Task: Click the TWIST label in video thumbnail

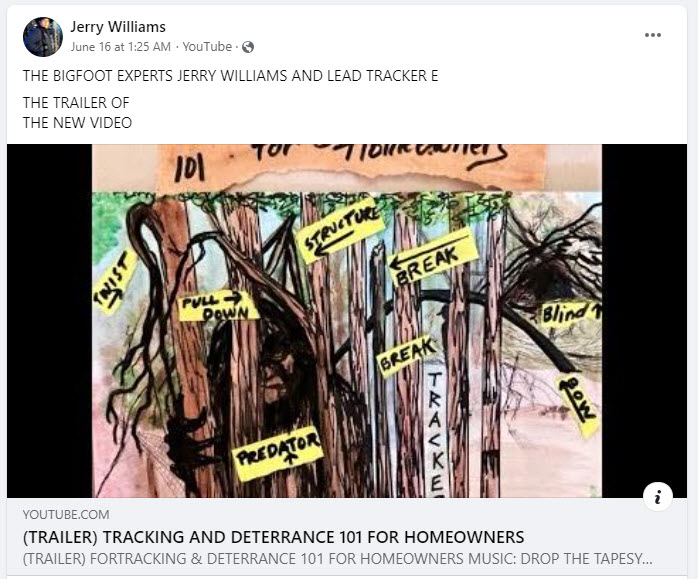Action: [115, 282]
